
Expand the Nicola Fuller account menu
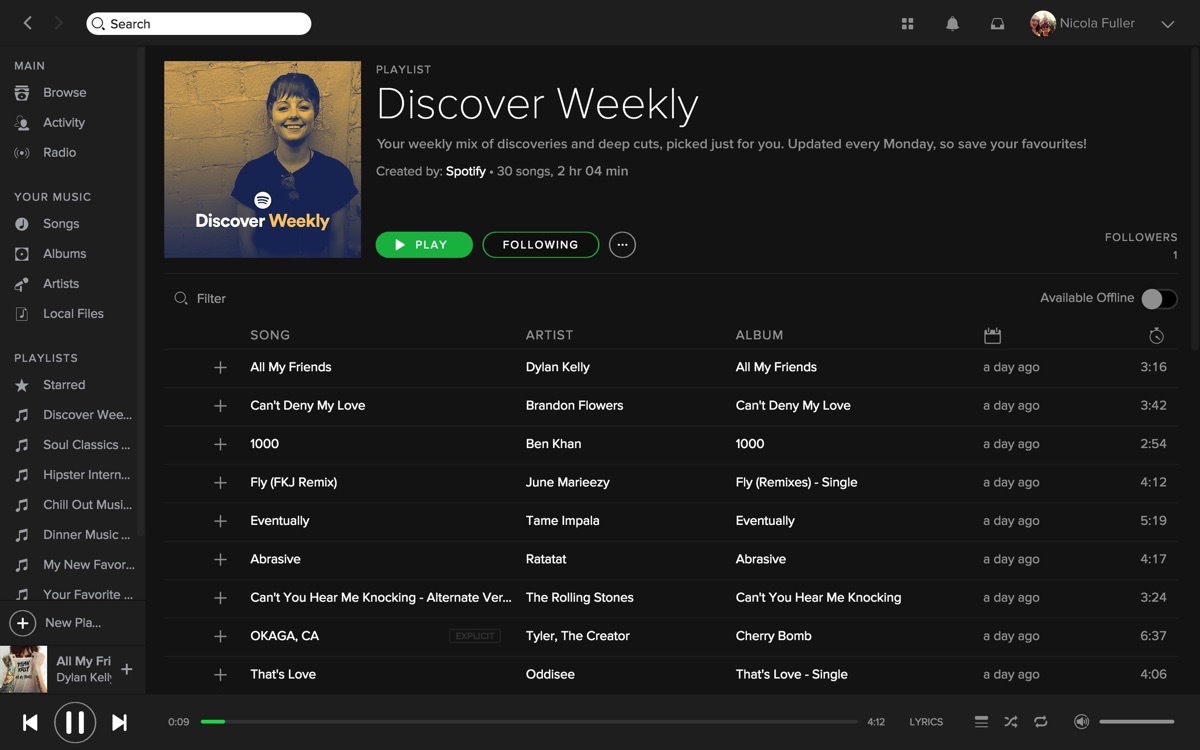1167,24
